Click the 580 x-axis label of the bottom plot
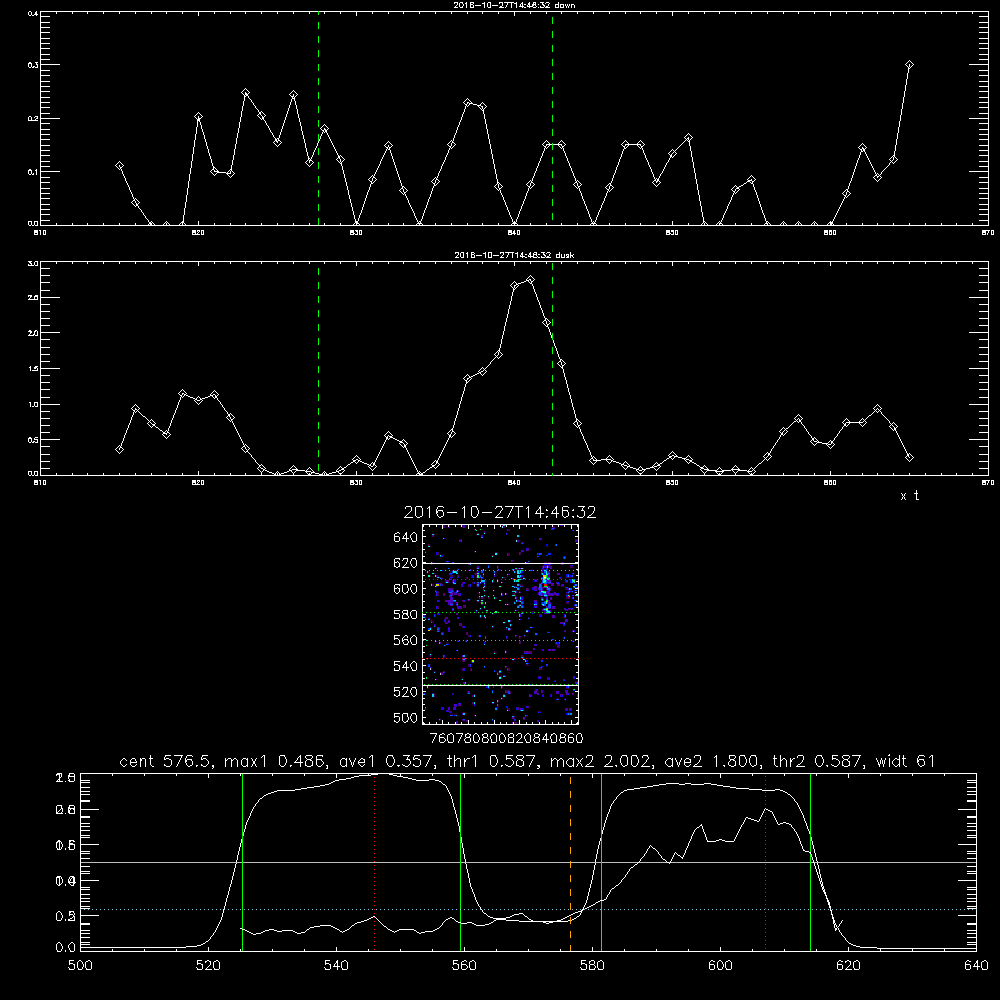1000x1000 pixels. 592,966
